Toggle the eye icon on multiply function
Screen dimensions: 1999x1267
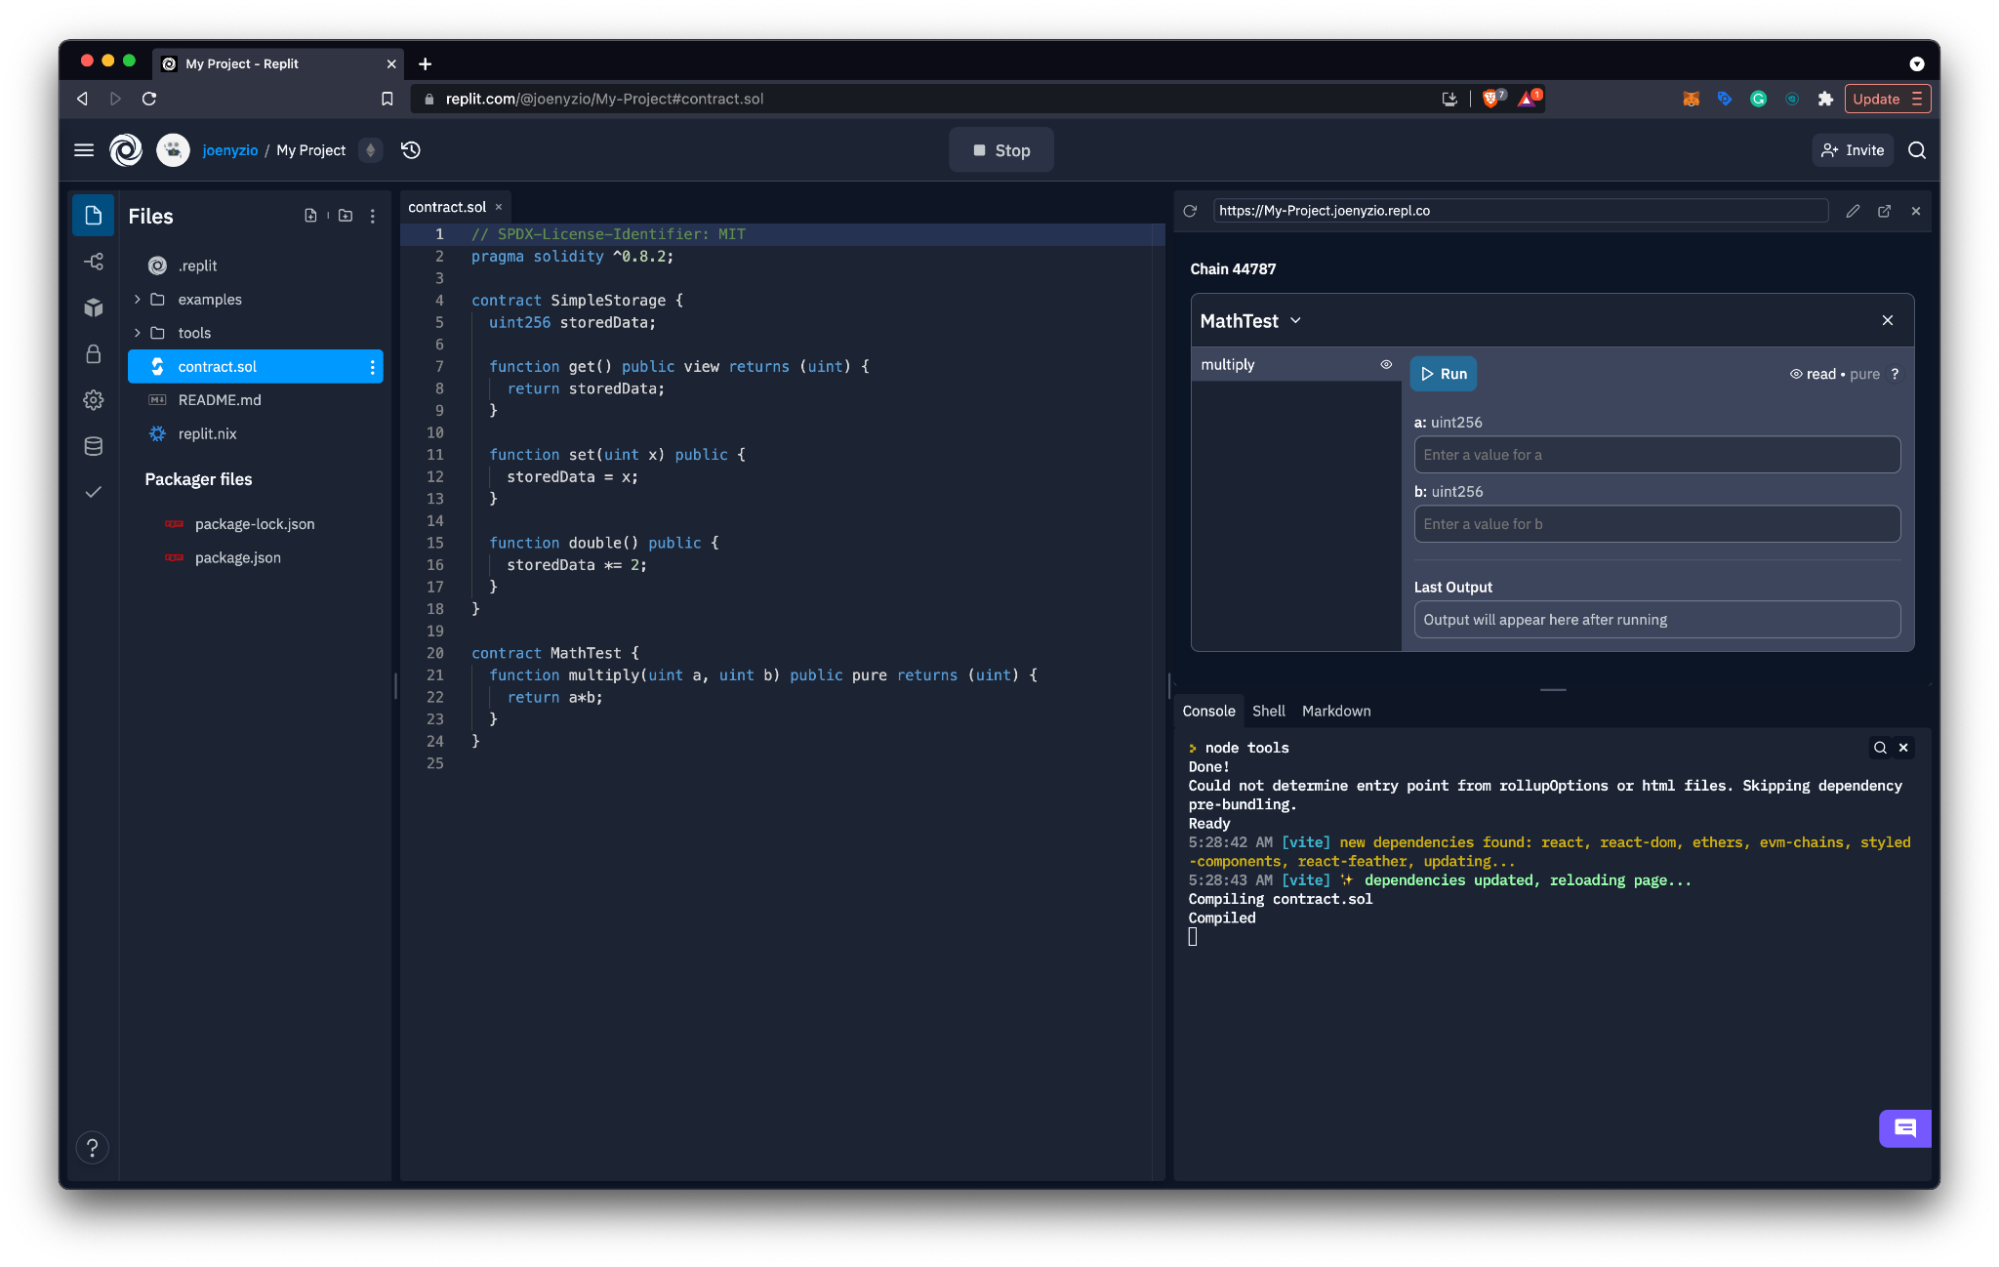point(1386,364)
